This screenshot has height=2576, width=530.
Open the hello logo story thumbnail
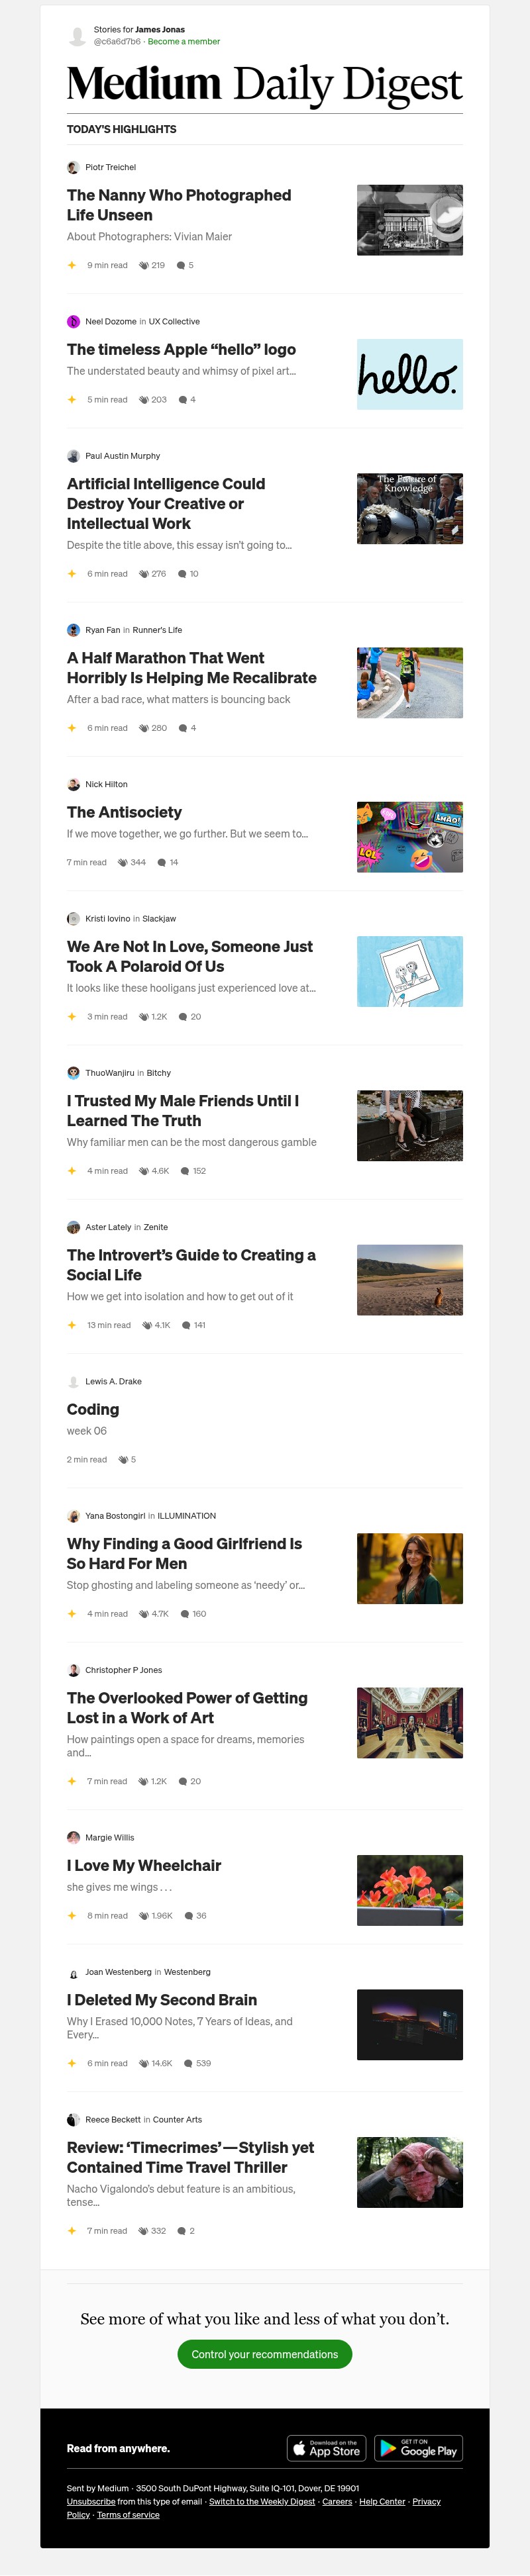[x=409, y=374]
